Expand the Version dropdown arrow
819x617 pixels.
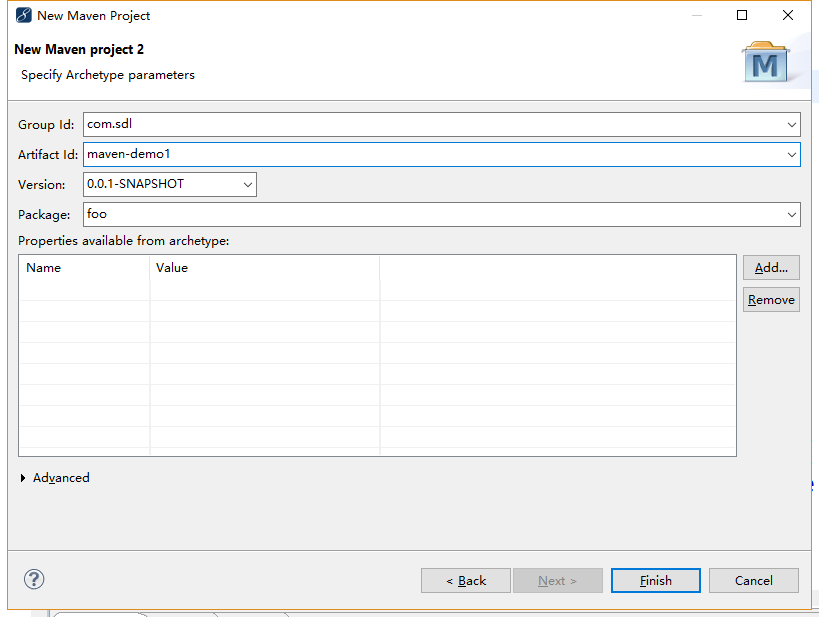(x=248, y=184)
